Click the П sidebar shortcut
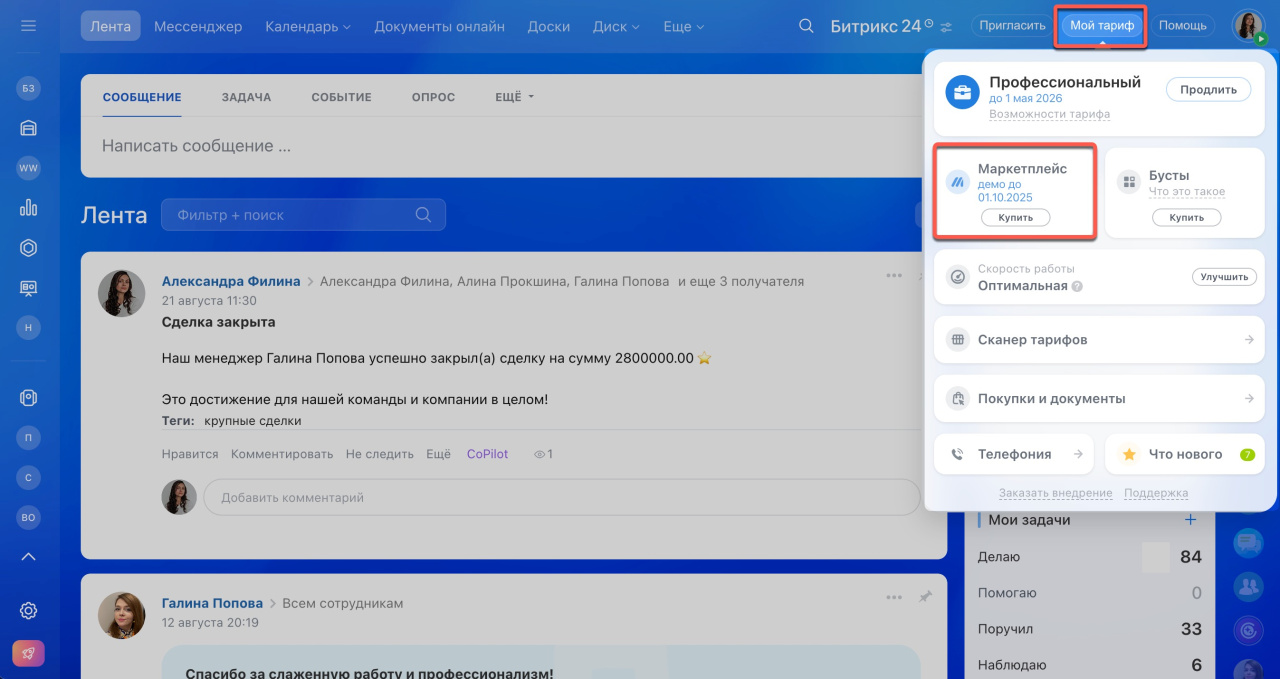The image size is (1280, 679). [x=28, y=437]
